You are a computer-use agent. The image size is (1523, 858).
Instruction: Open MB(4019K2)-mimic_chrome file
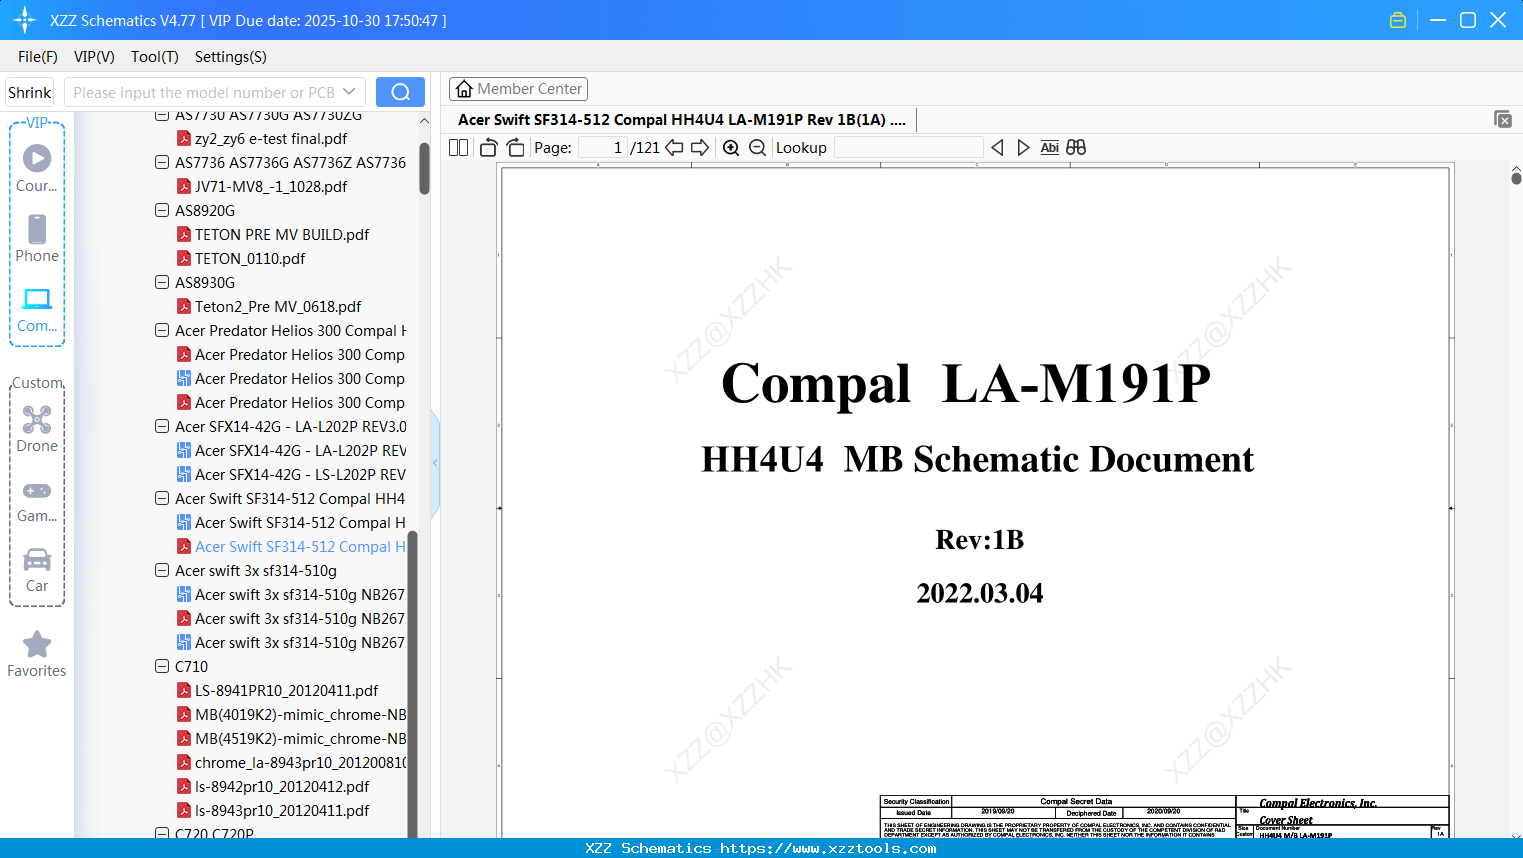click(x=300, y=714)
